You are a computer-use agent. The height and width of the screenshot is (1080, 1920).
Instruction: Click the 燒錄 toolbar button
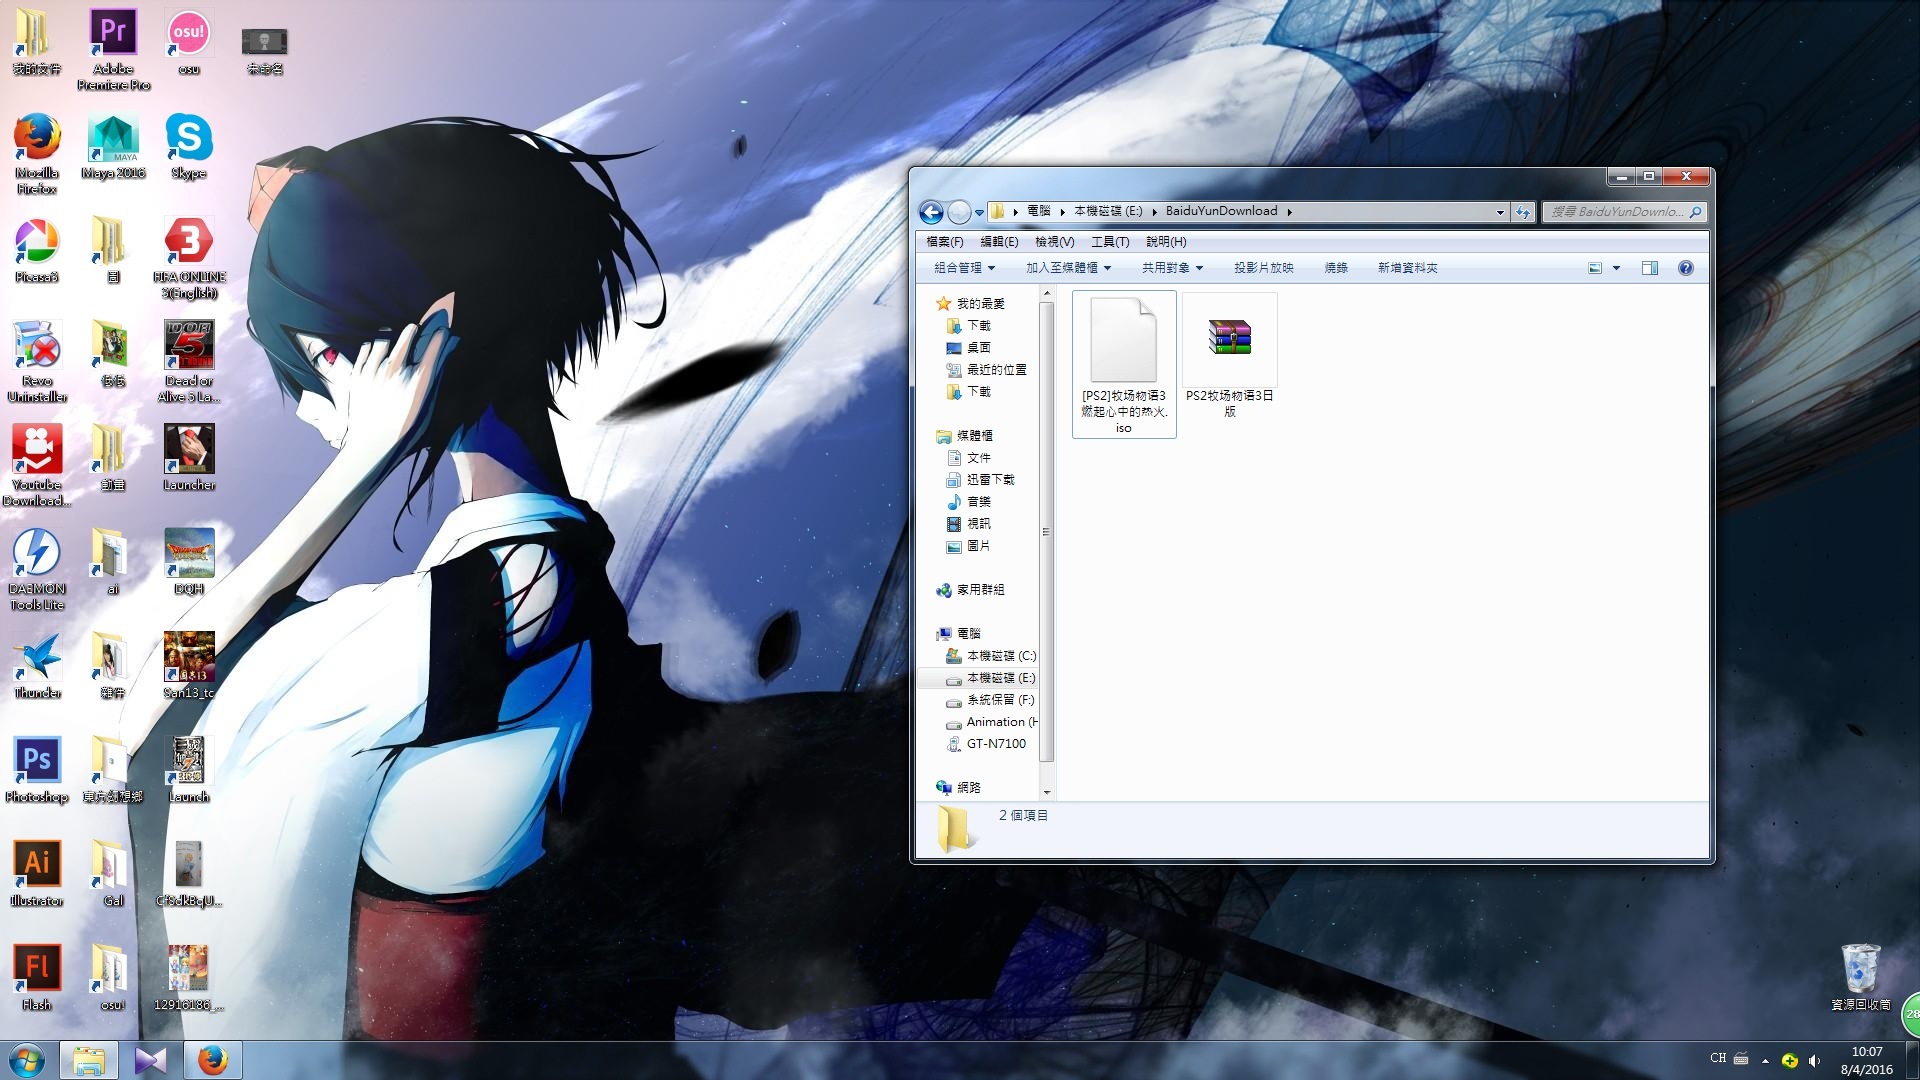(x=1336, y=268)
